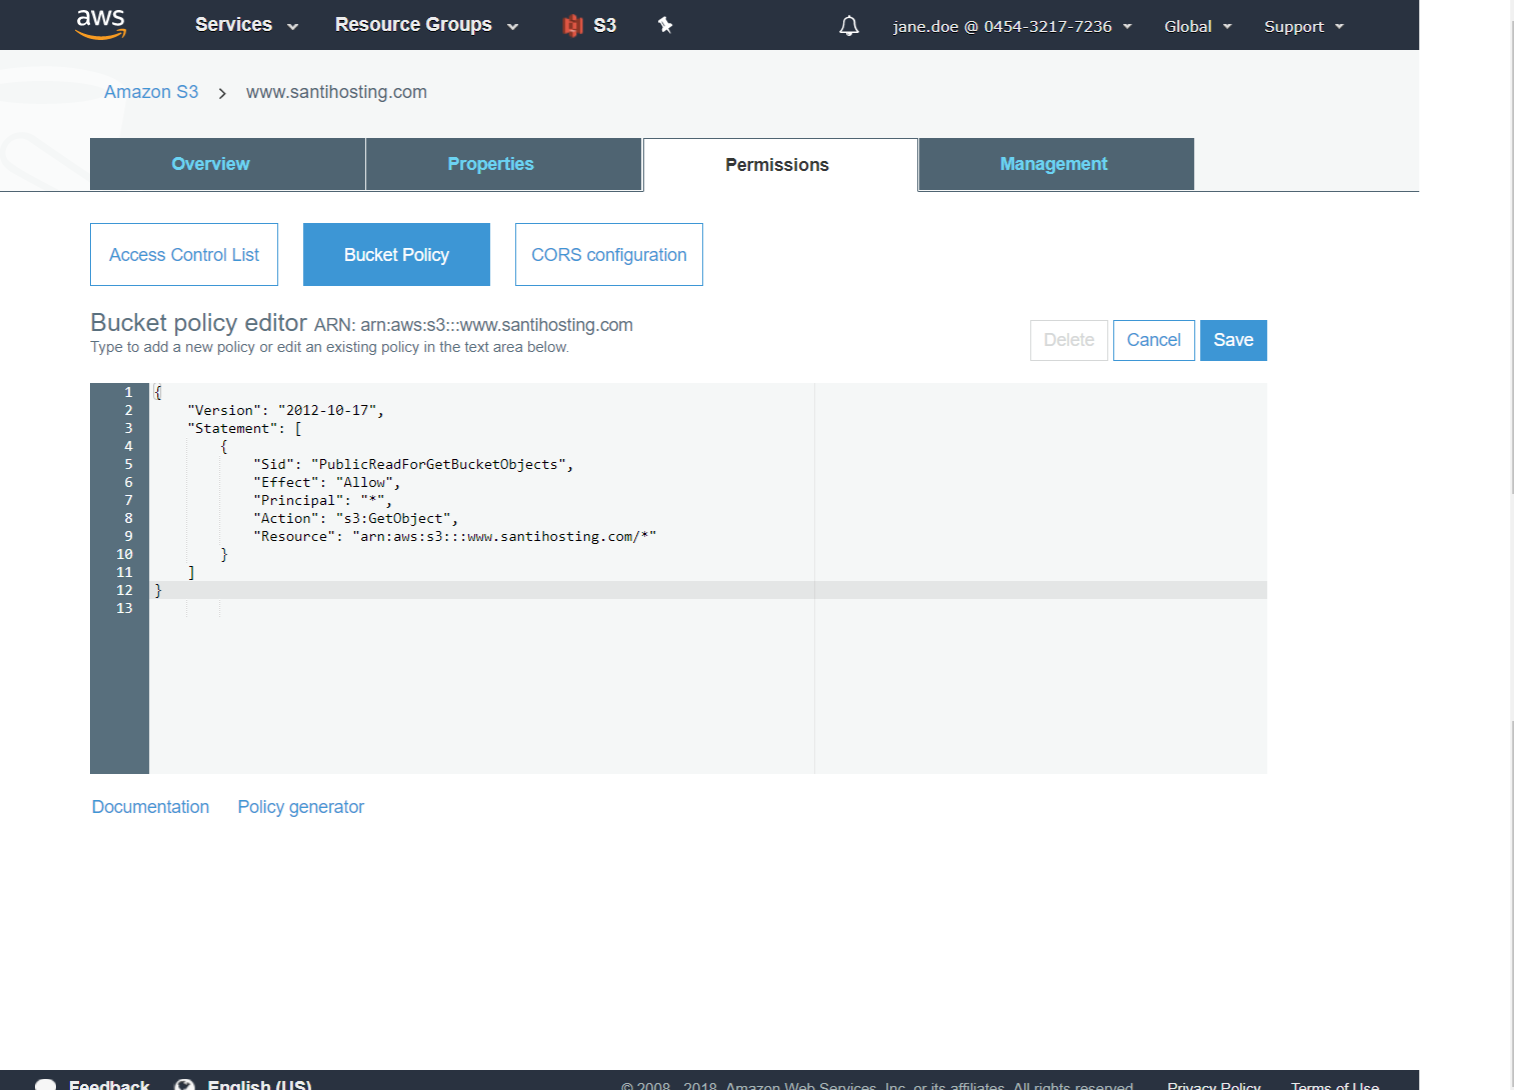1514x1090 pixels.
Task: Click line number 13 in the gutter
Action: (124, 608)
